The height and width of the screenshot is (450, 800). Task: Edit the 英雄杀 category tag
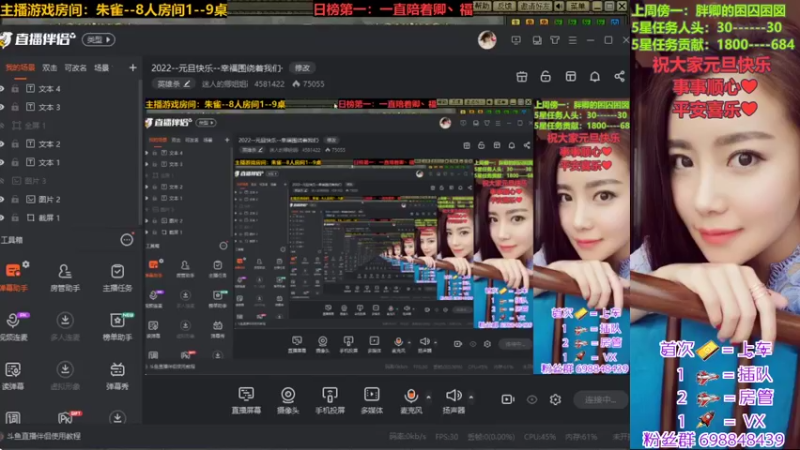[173, 84]
